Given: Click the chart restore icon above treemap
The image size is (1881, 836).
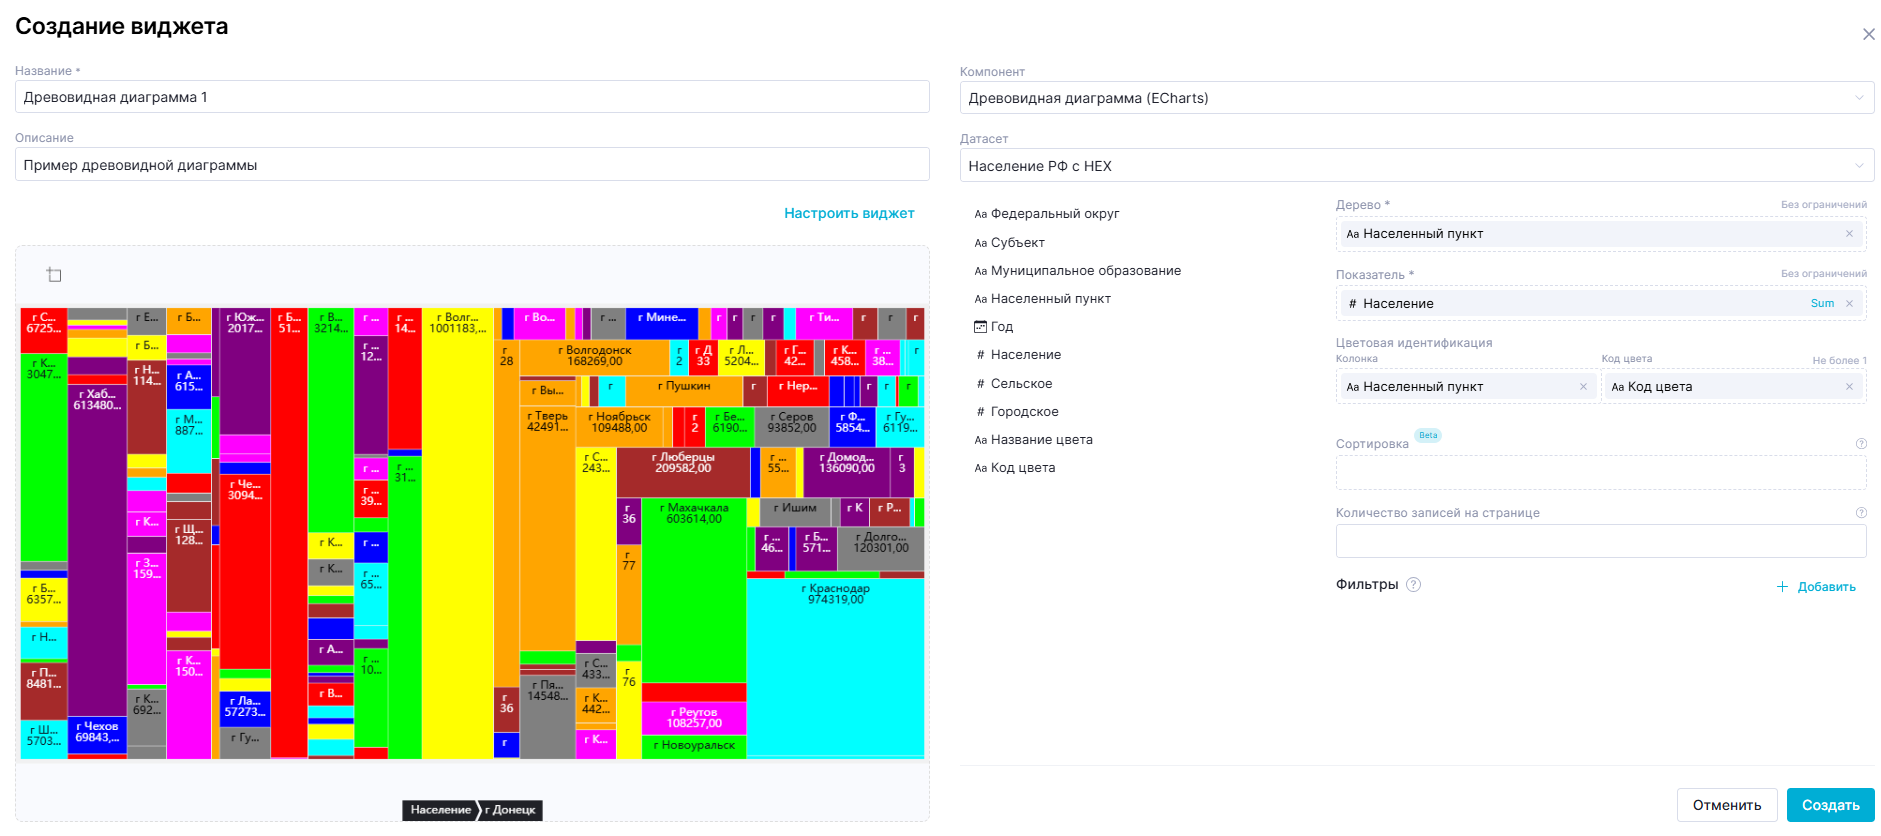Looking at the screenshot, I should [54, 275].
